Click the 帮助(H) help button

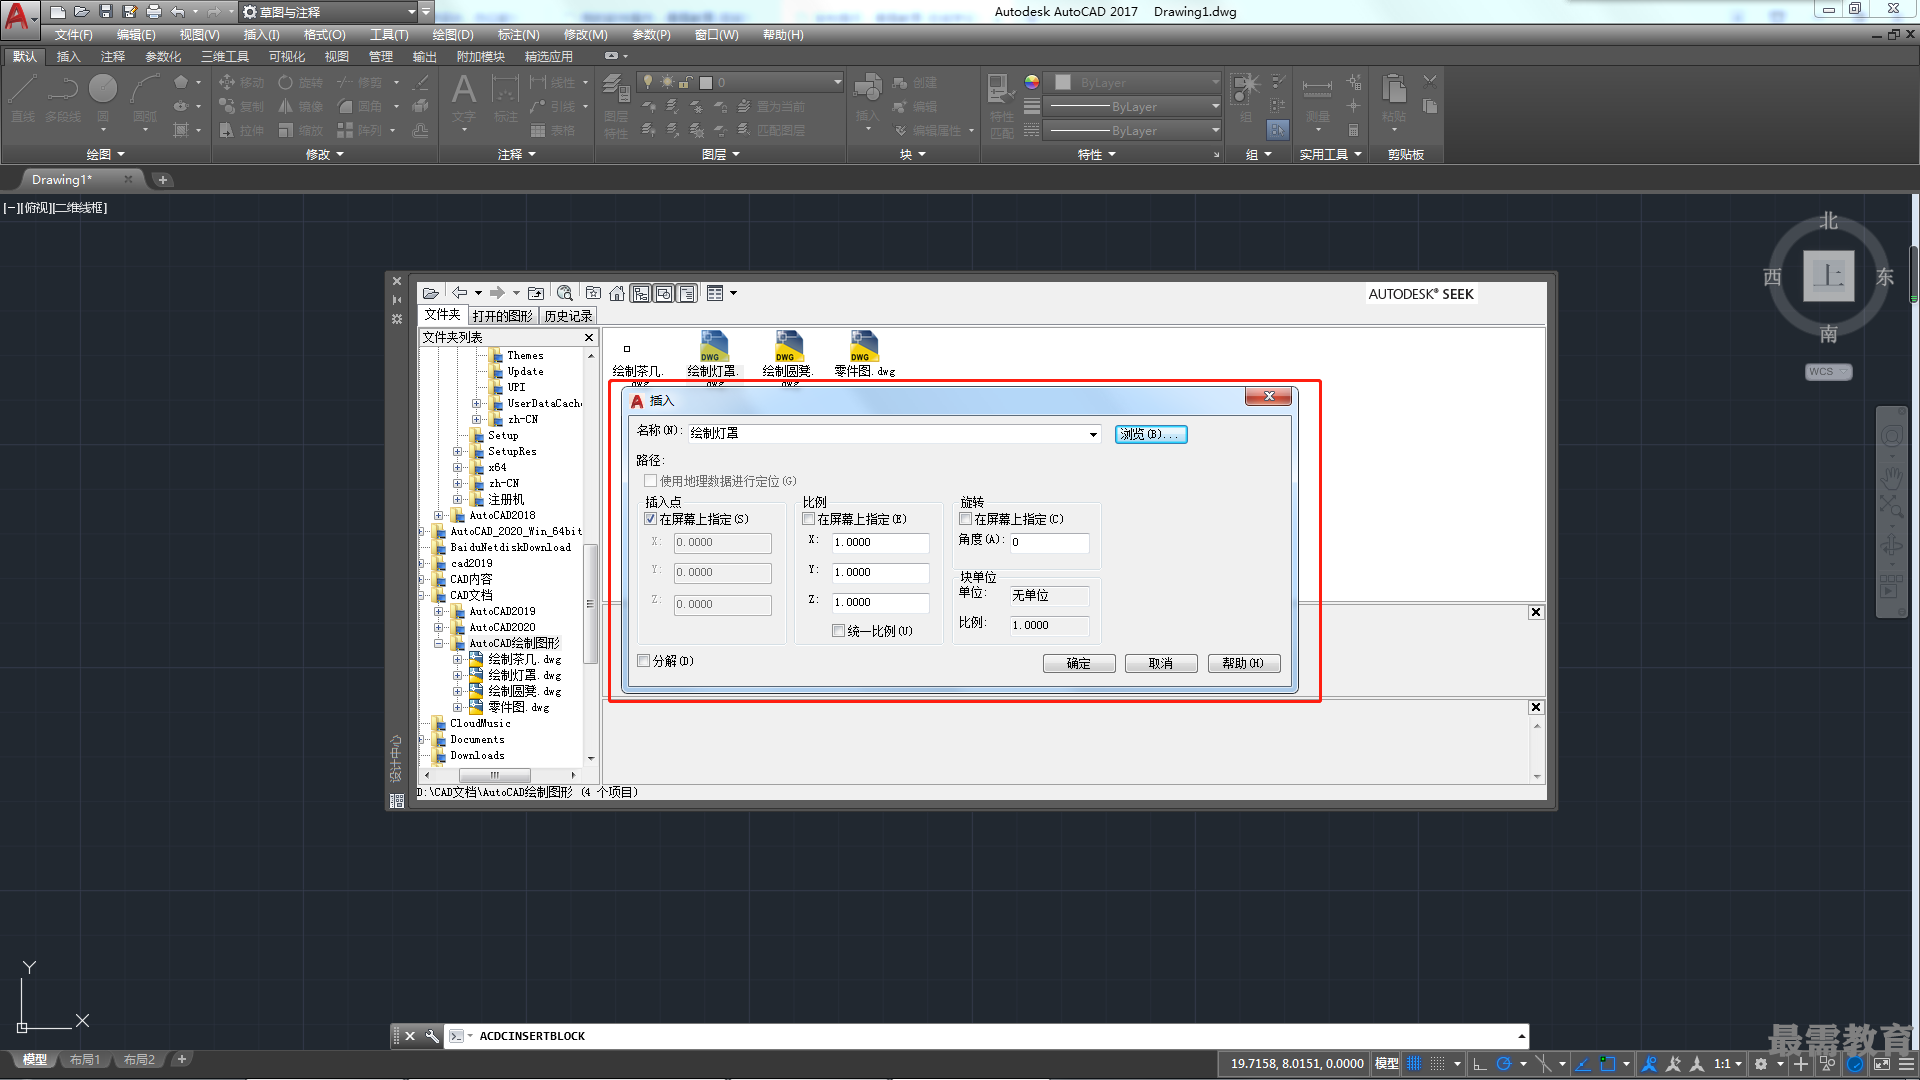point(1243,663)
